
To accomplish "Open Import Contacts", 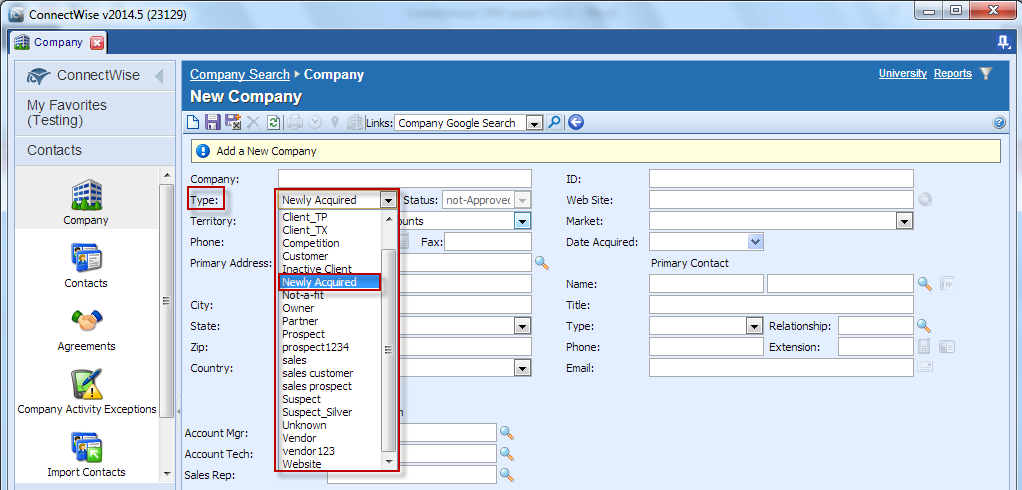I will [x=86, y=455].
